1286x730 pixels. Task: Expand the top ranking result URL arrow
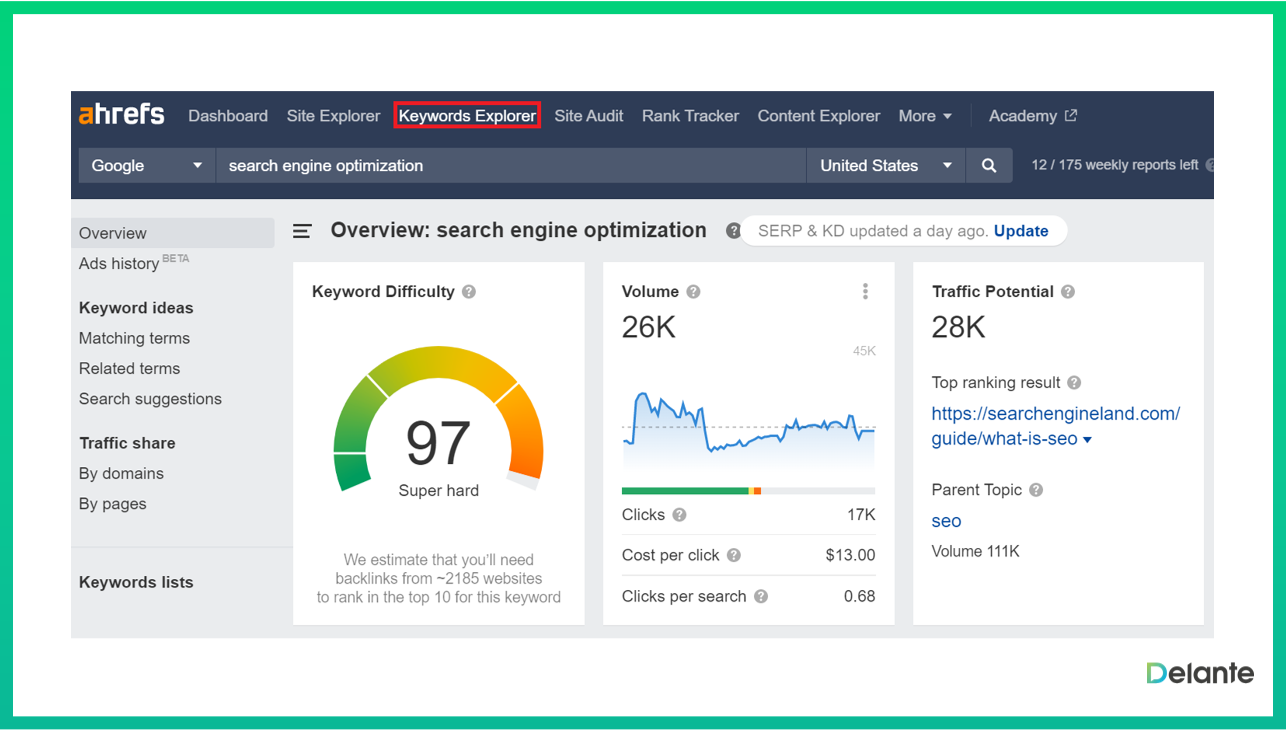[x=1088, y=440]
